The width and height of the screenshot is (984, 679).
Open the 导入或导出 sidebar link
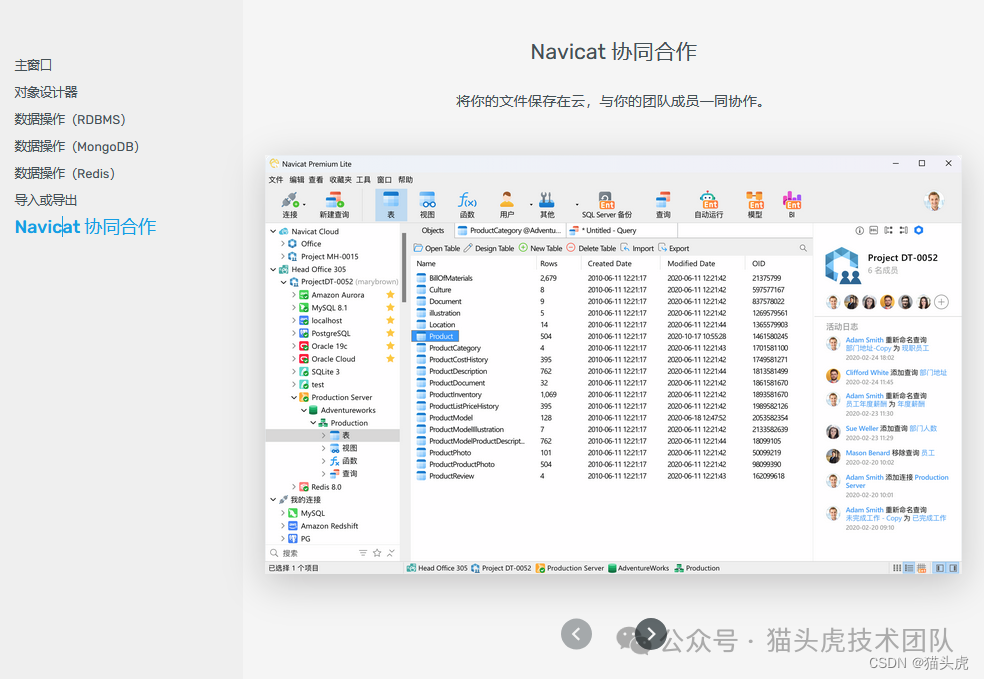tap(46, 200)
